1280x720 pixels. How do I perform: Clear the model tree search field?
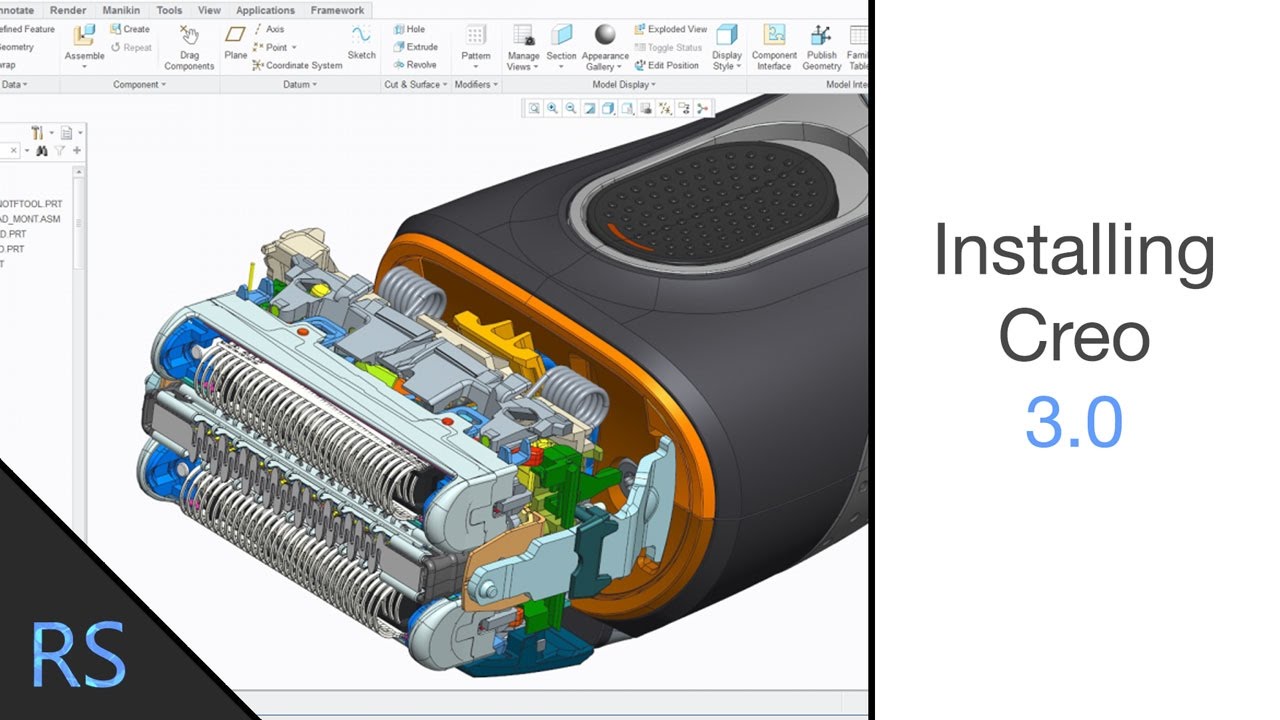click(x=14, y=150)
